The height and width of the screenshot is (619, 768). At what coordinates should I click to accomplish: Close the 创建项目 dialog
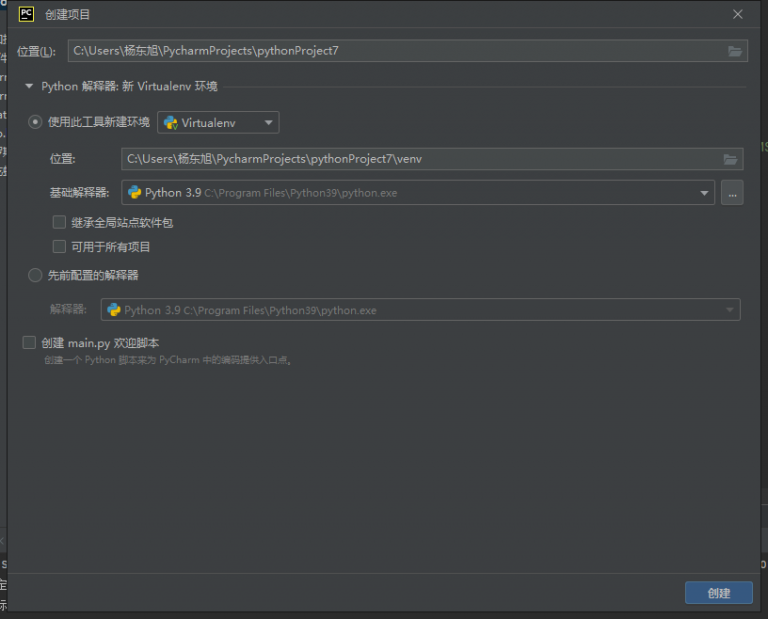tap(738, 14)
